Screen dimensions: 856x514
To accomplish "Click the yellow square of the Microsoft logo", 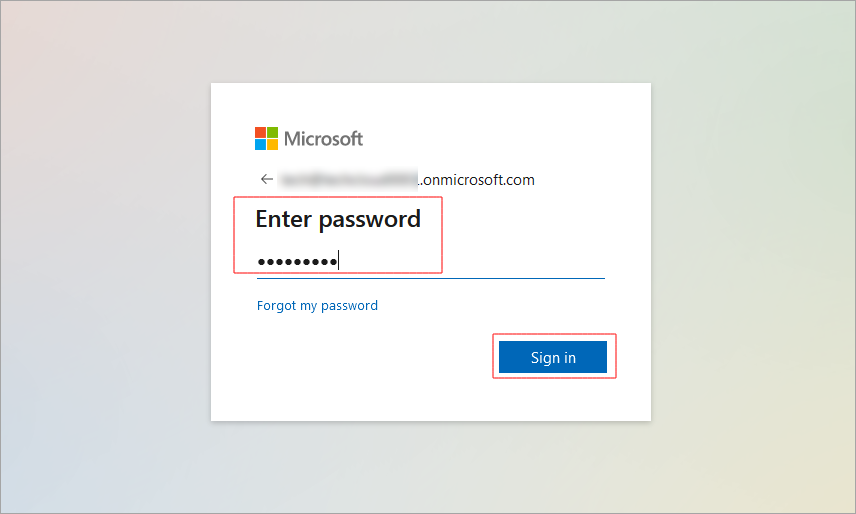I will click(272, 145).
